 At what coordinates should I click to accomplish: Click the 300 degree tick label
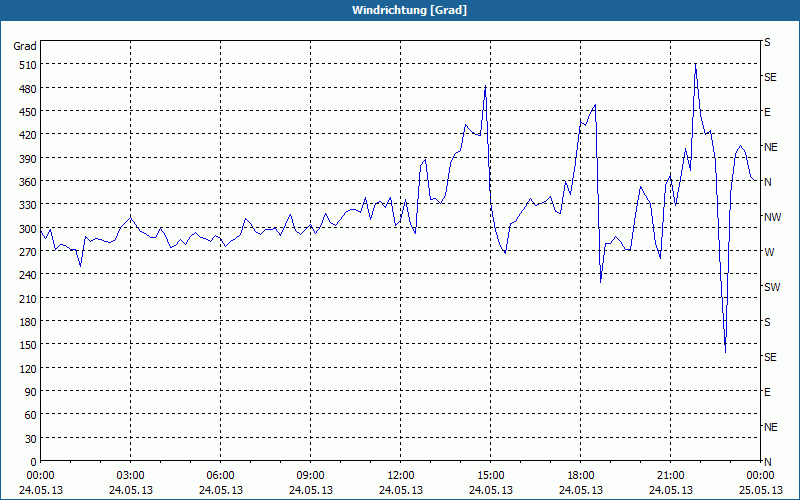point(29,229)
